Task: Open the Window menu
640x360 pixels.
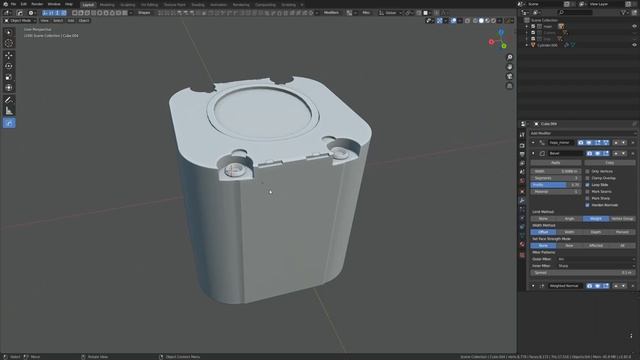Action: click(54, 4)
